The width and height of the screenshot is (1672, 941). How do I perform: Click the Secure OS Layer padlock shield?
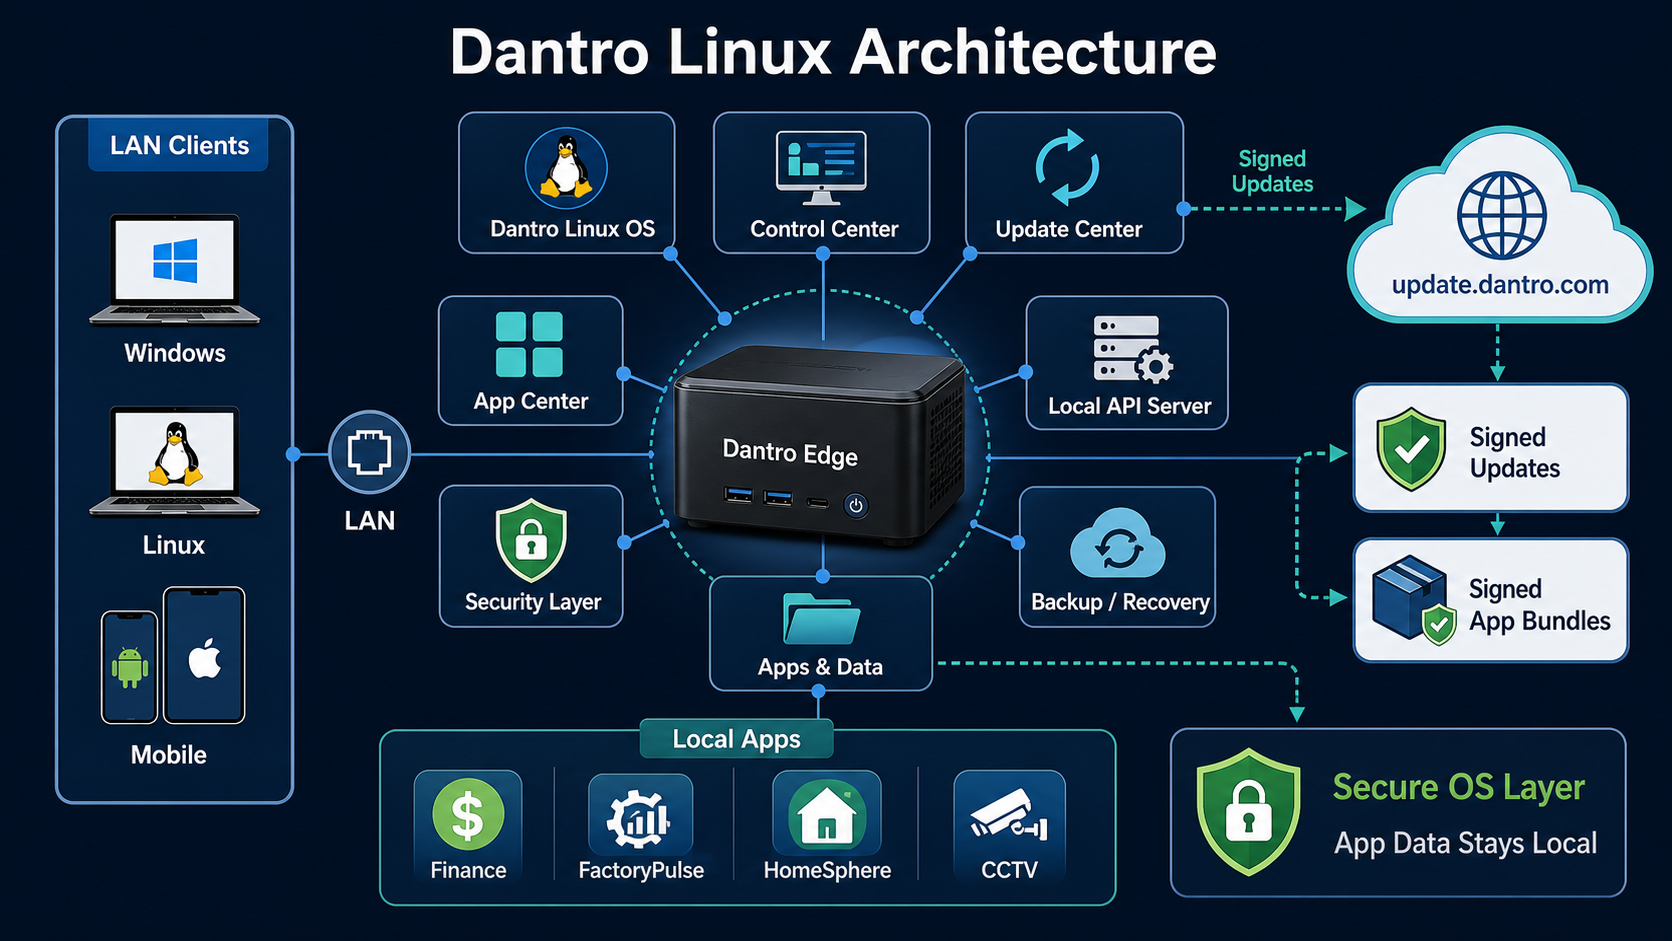[1249, 812]
